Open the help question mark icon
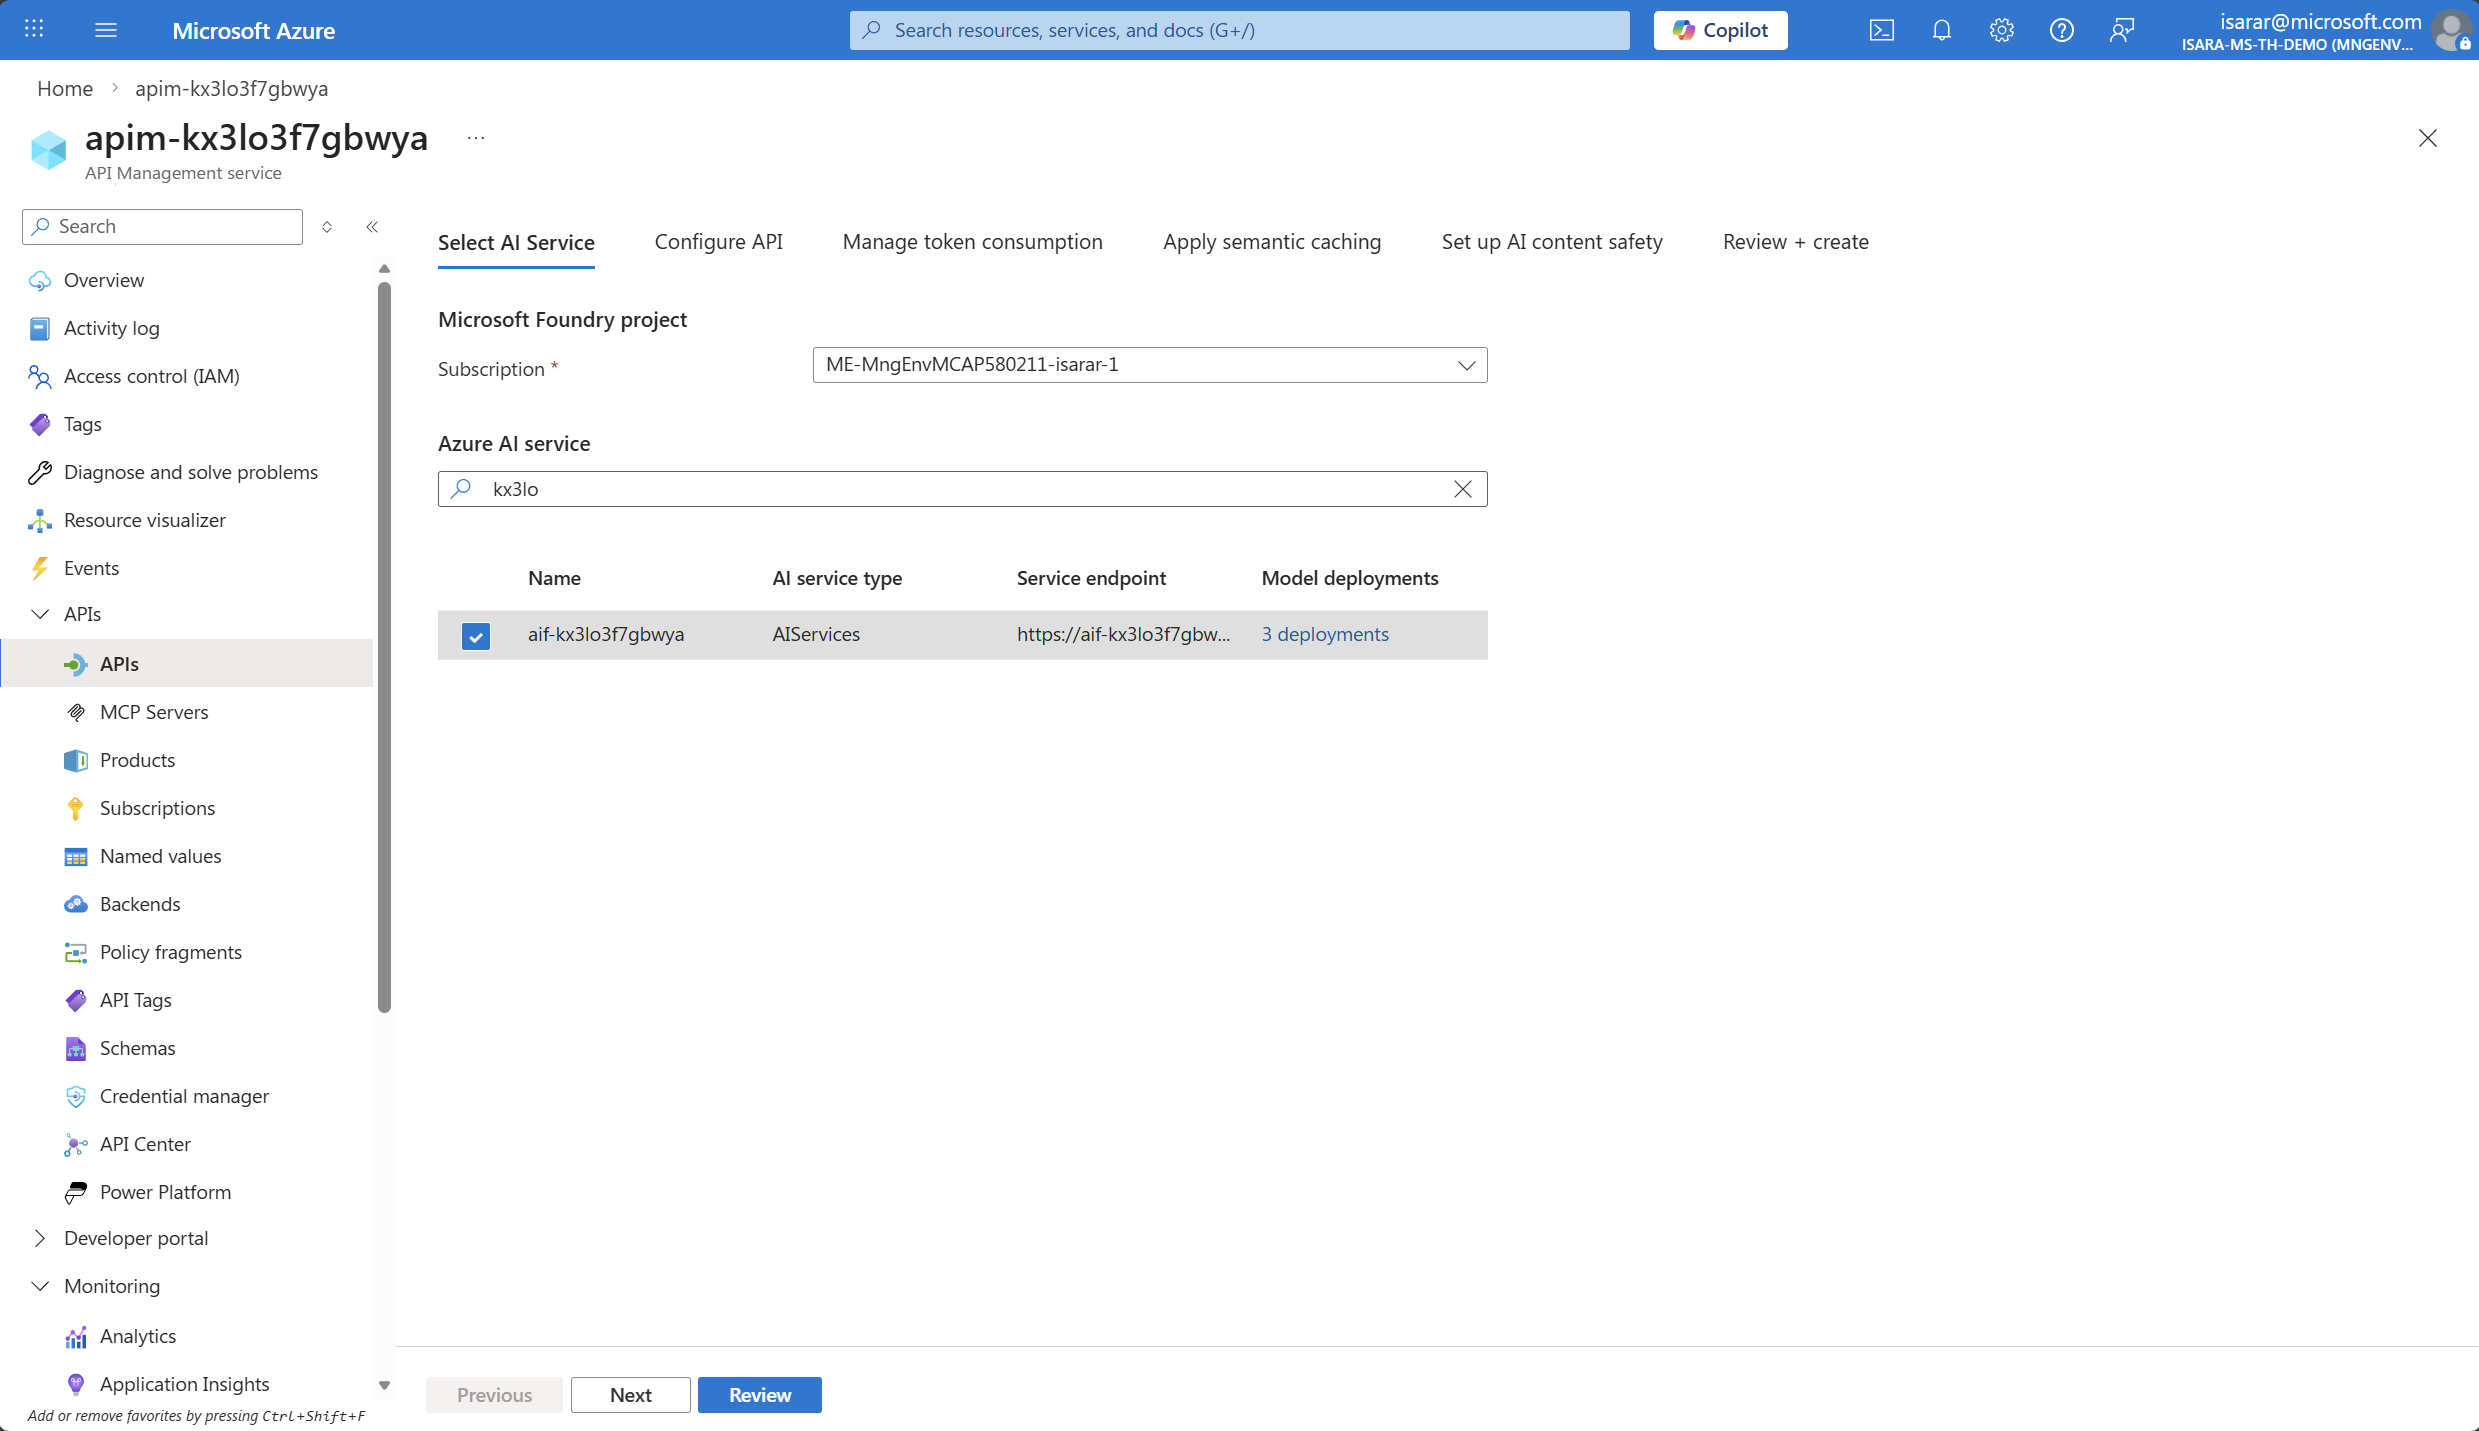 click(x=2061, y=30)
